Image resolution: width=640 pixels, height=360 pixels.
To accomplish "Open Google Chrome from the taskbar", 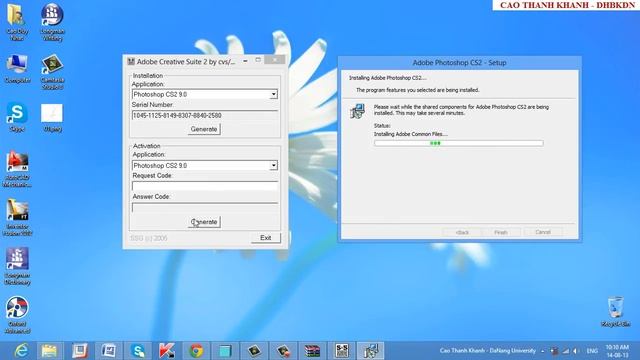I will 196,351.
